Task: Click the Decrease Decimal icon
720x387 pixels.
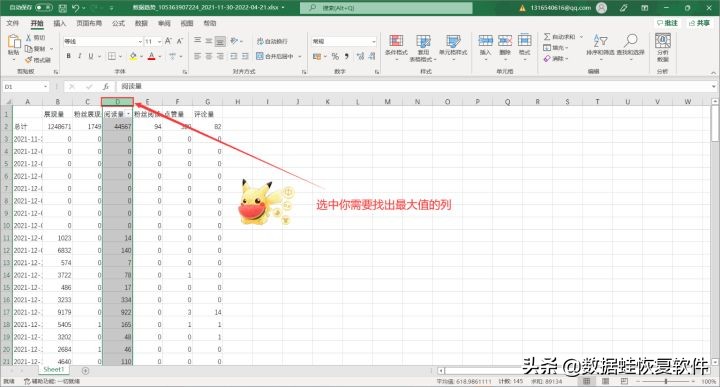Action: coord(372,56)
